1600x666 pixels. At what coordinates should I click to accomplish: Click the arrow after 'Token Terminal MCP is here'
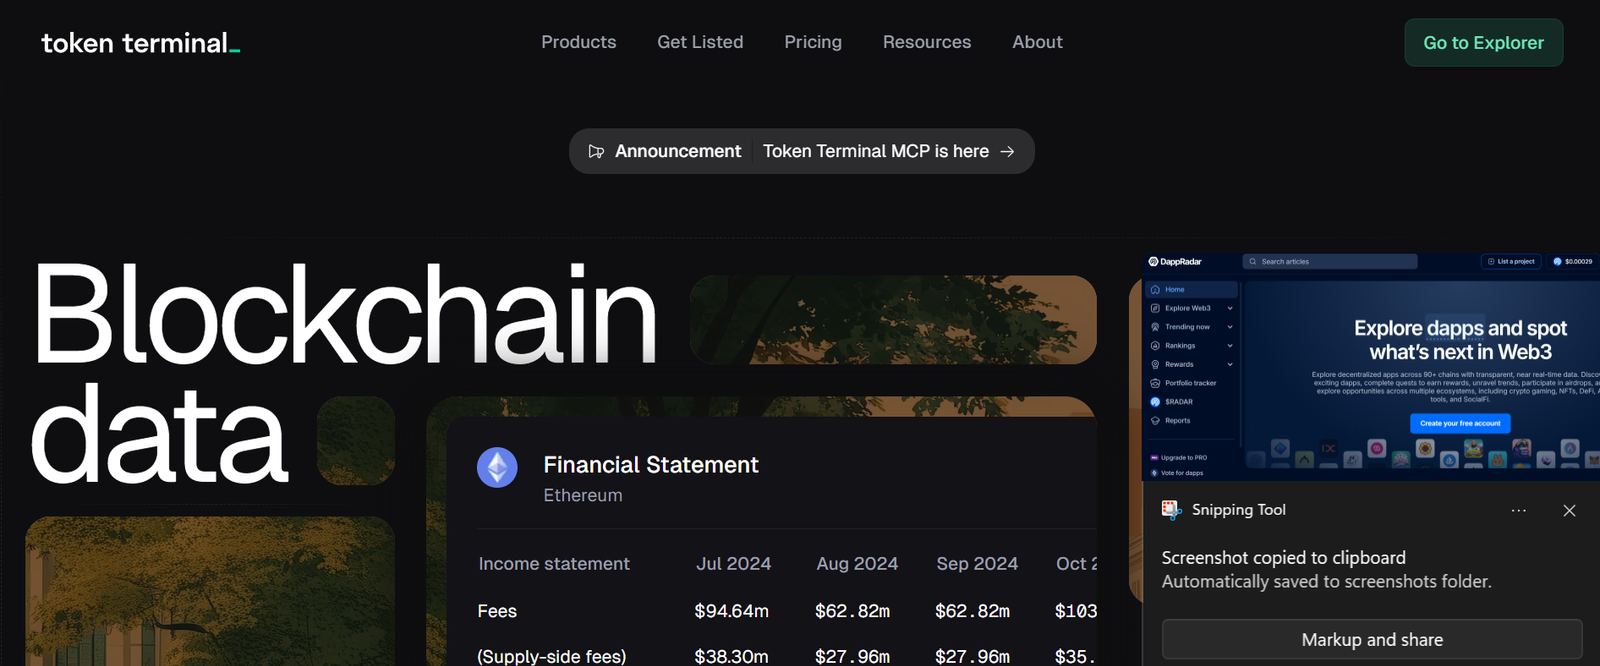tap(1008, 151)
